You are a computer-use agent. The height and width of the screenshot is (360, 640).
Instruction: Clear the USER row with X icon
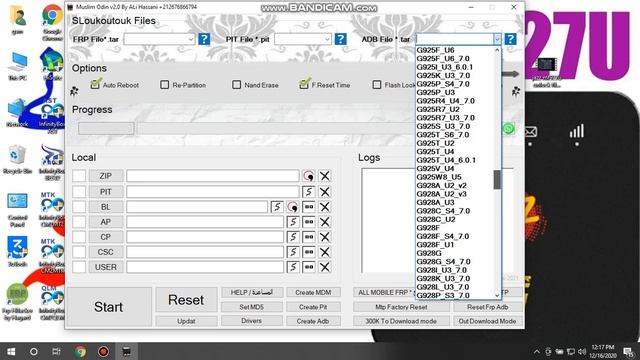pos(324,267)
